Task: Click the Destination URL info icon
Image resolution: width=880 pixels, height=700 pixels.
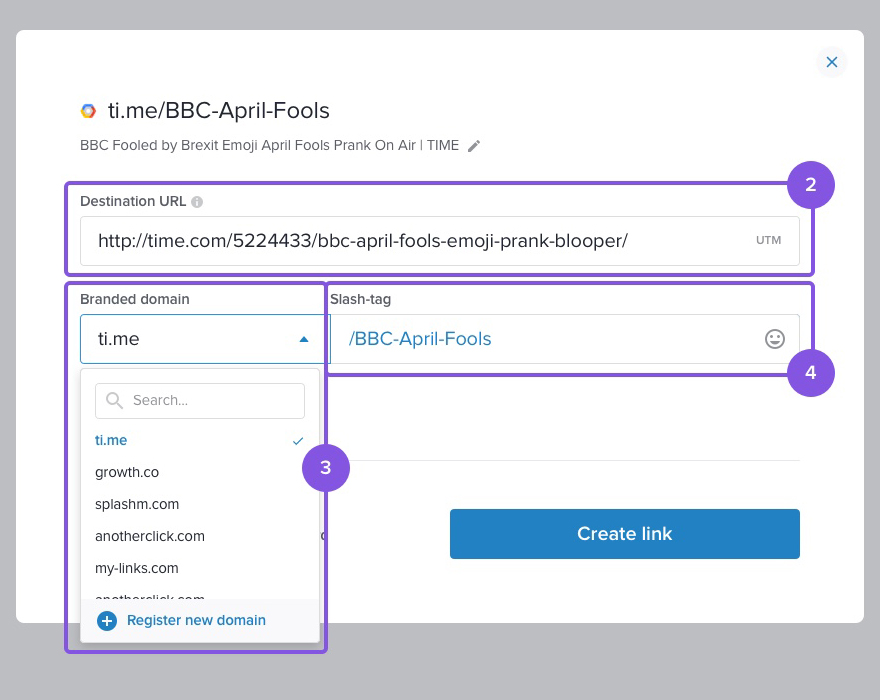Action: pyautogui.click(x=197, y=202)
